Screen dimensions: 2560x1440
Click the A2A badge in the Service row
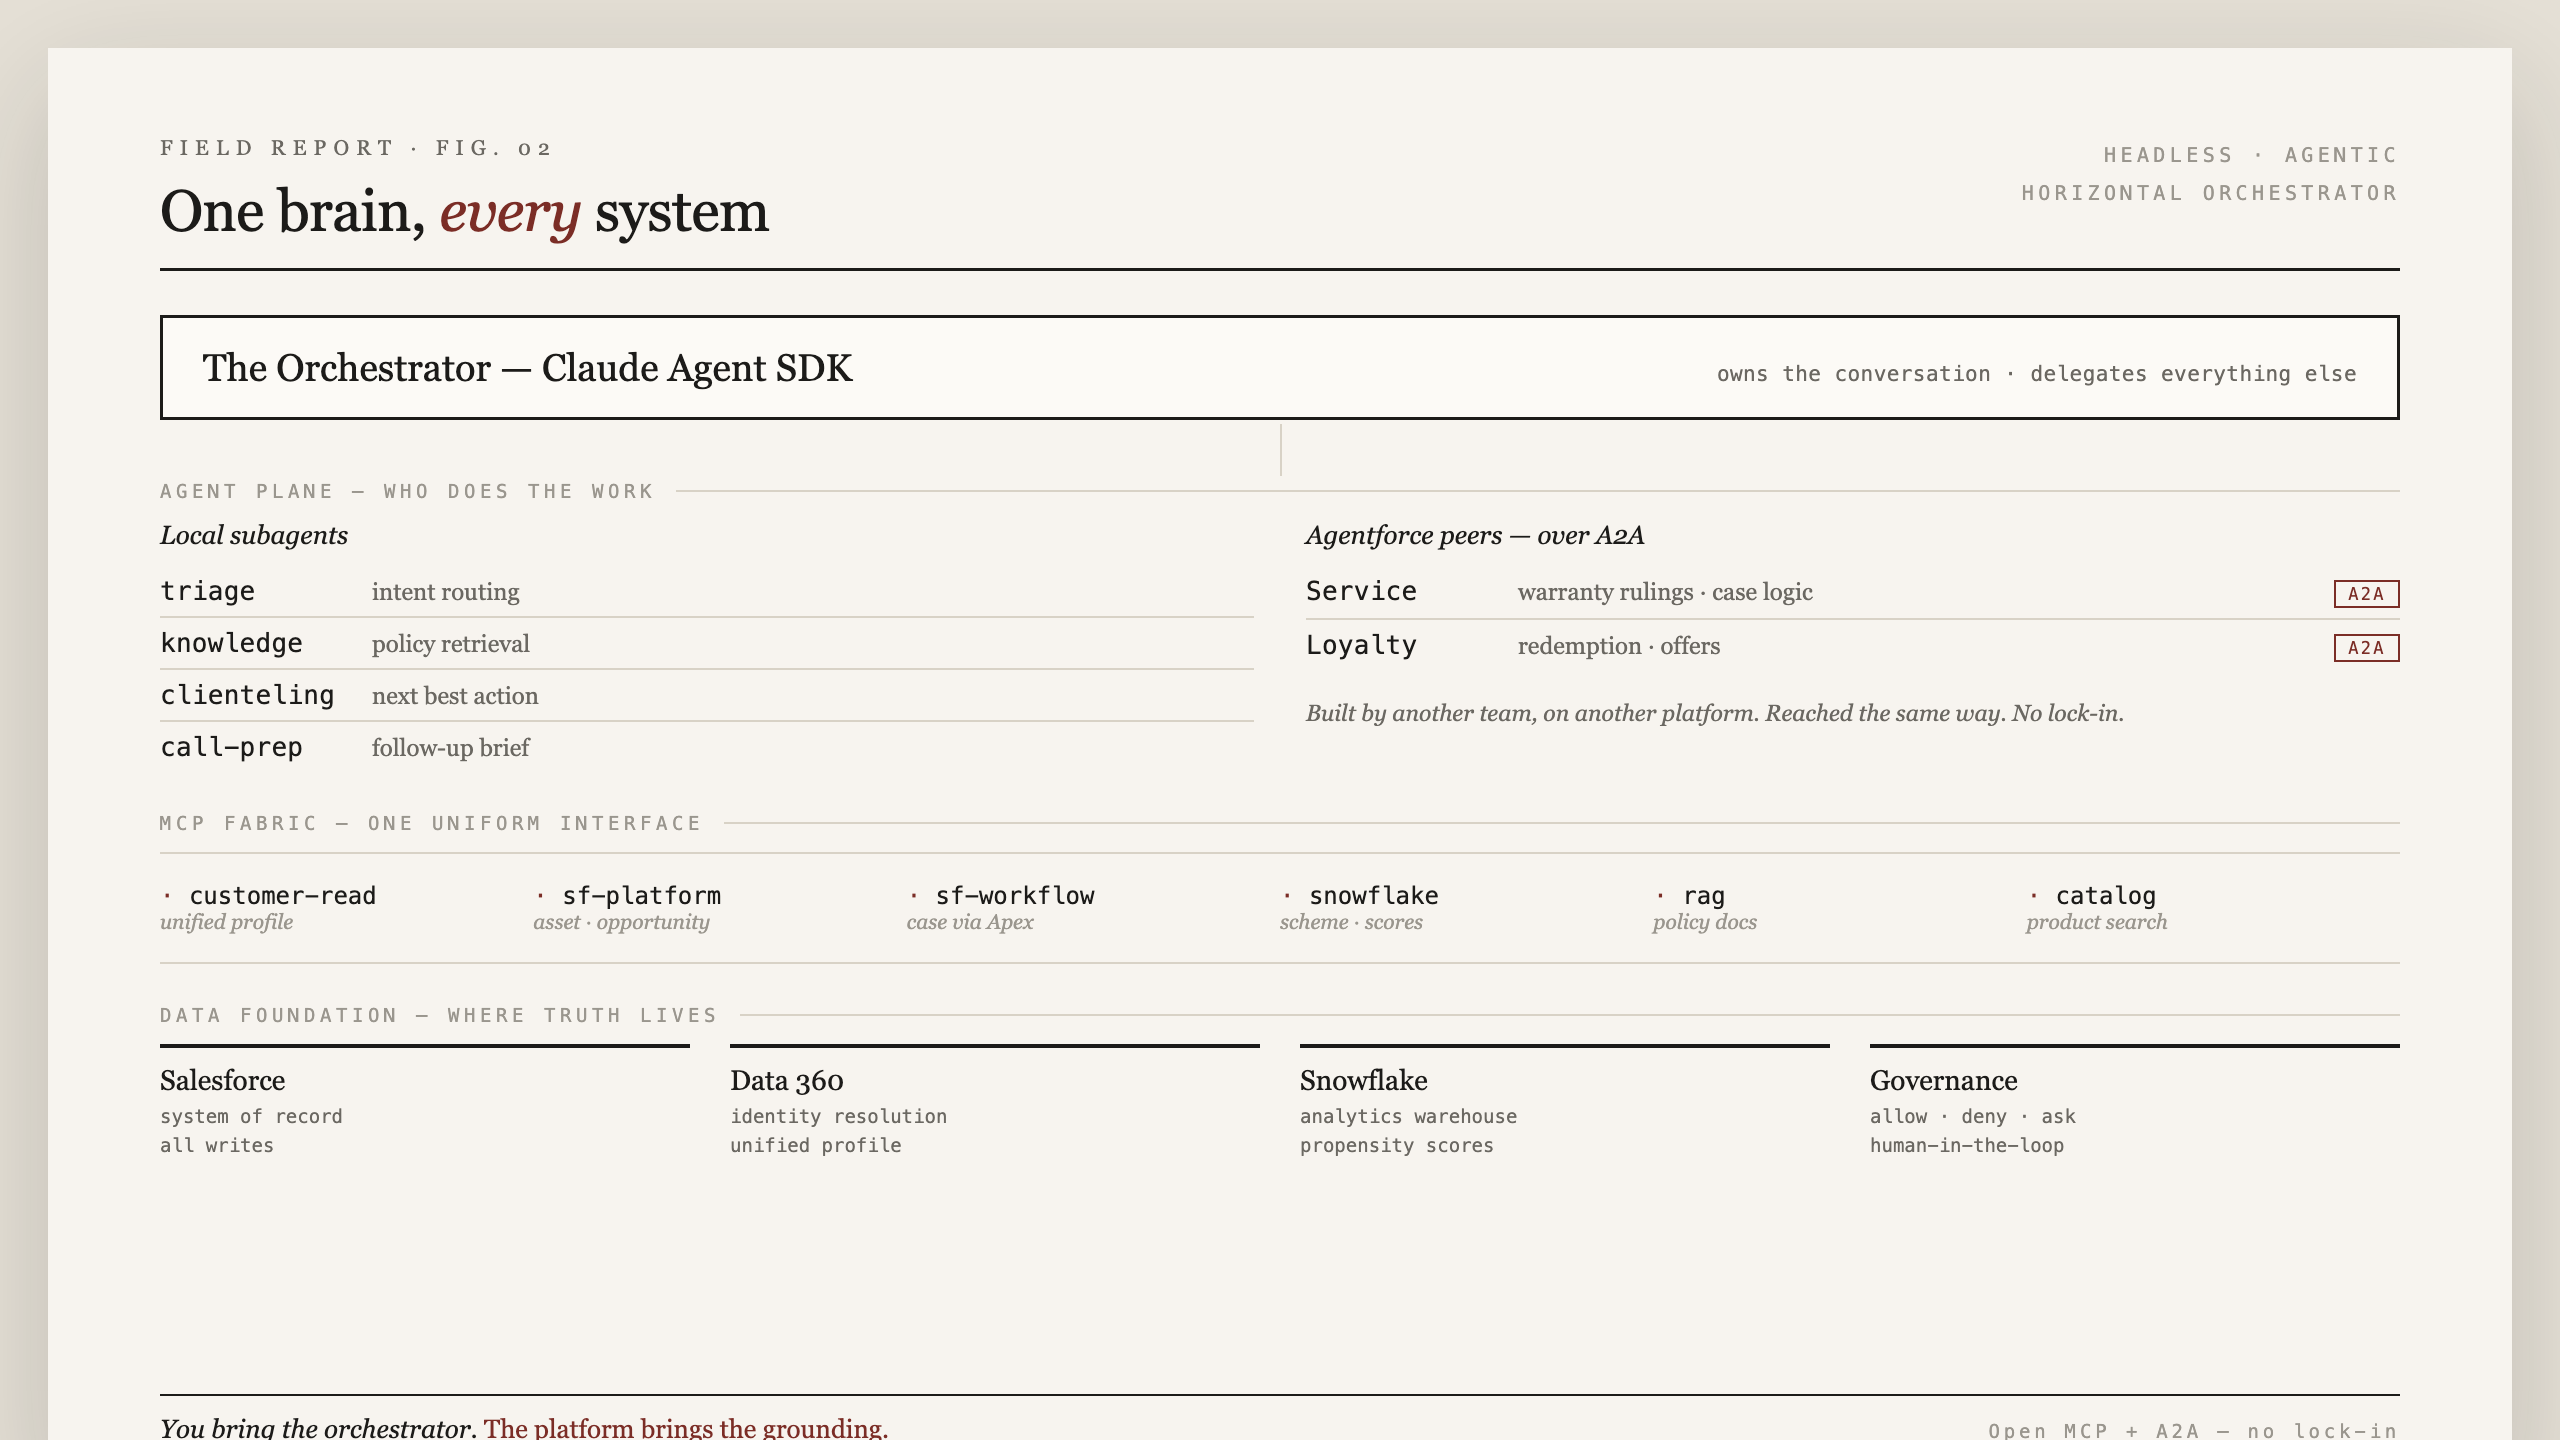click(x=2366, y=594)
